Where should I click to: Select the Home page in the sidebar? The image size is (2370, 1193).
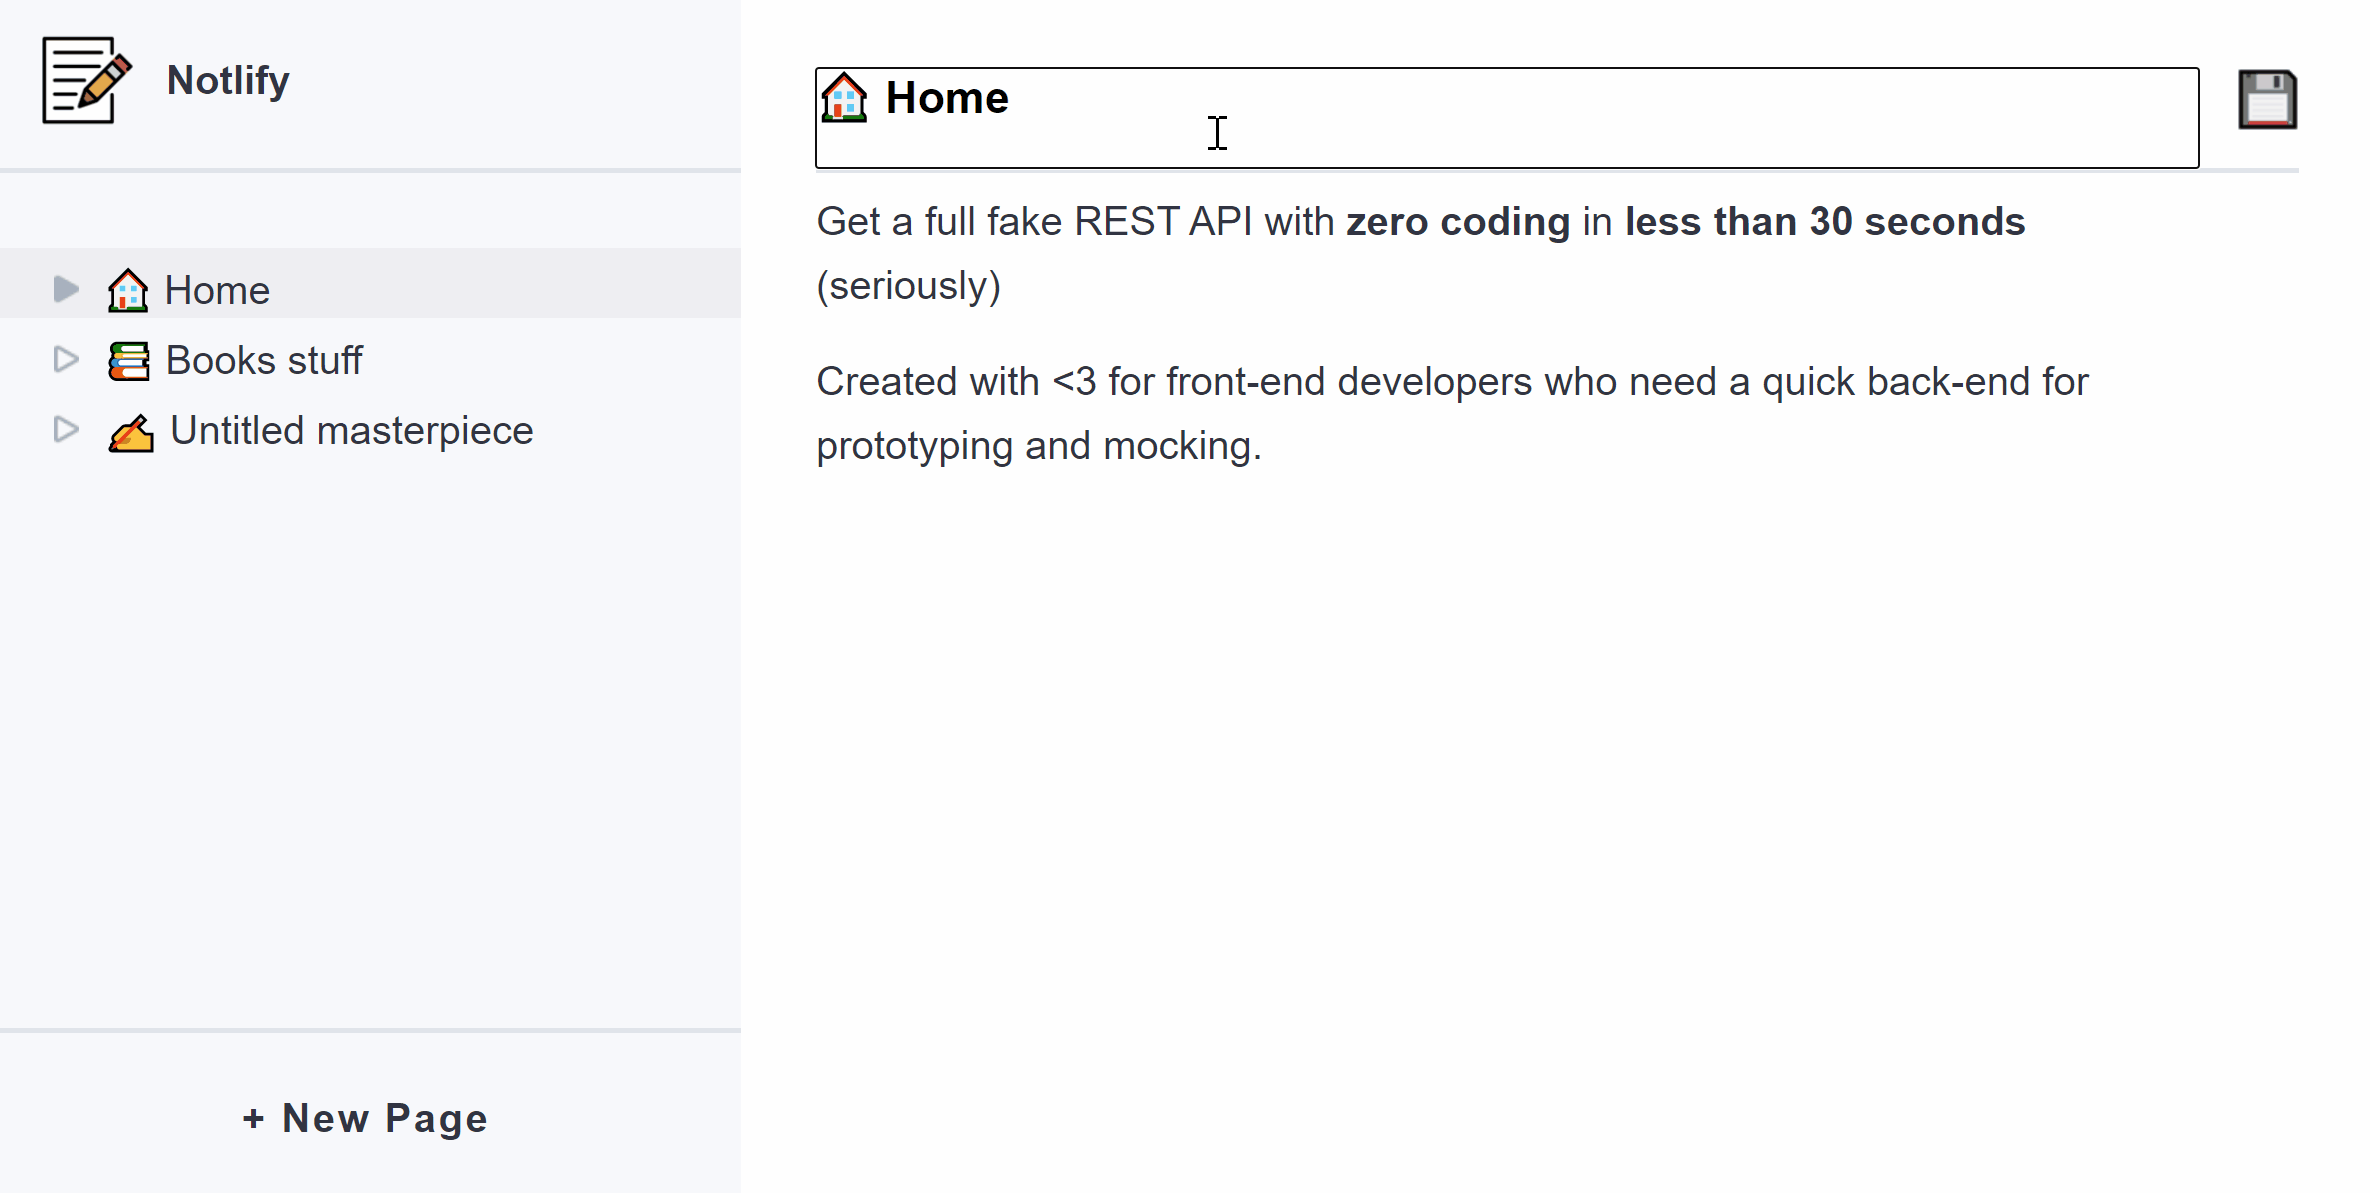[217, 289]
